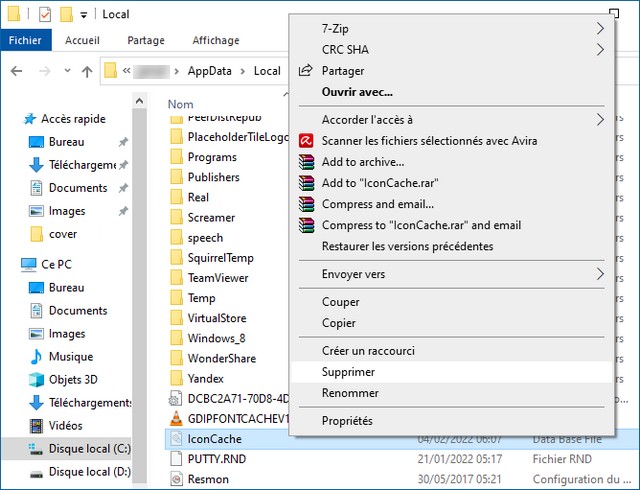This screenshot has width=640, height=490.
Task: Sort files by the Nom column header
Action: 181,104
